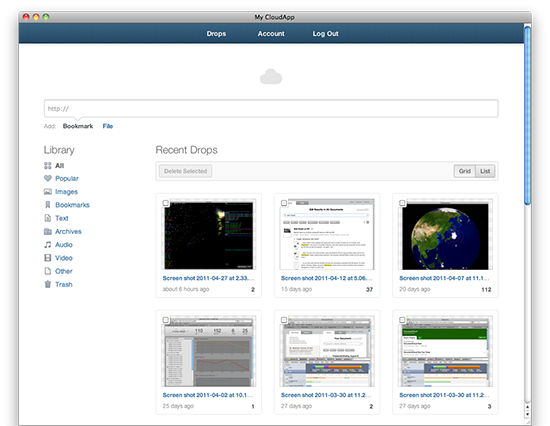Switch to List view
Viewport: 550px width, 426px height.
click(x=485, y=171)
